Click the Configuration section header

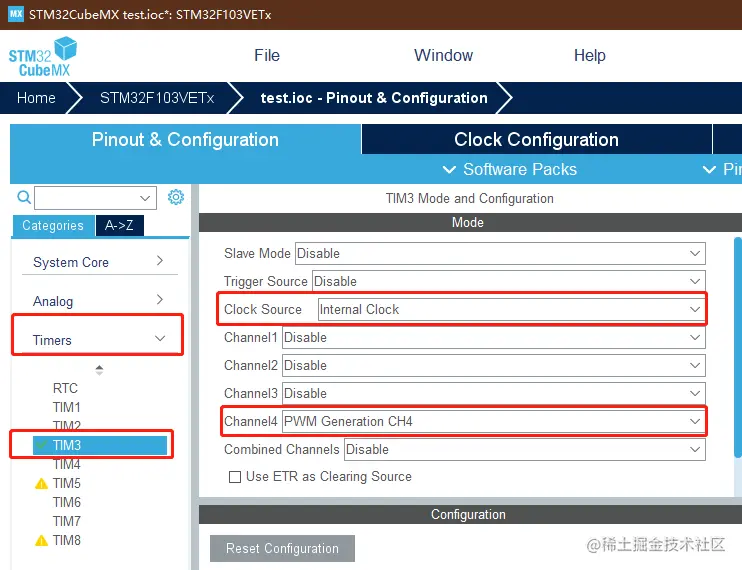pos(470,515)
